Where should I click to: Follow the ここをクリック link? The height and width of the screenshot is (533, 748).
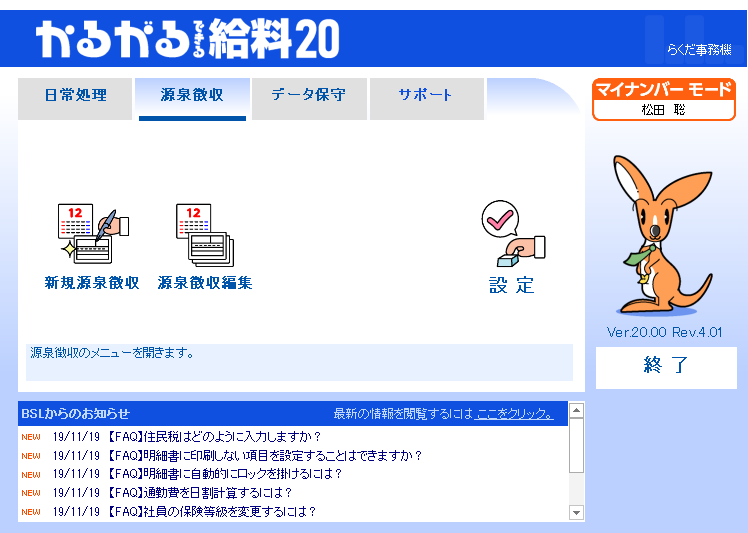coord(514,414)
